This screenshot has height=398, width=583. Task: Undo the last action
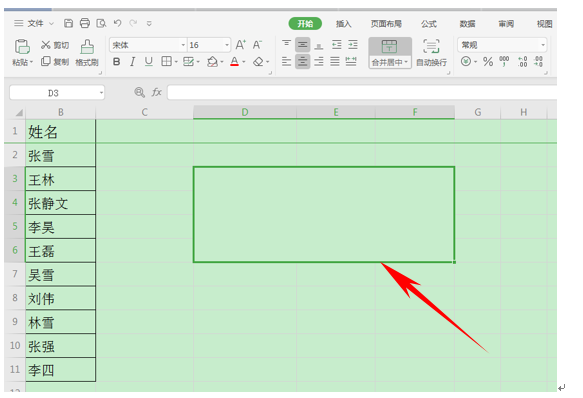(x=117, y=23)
